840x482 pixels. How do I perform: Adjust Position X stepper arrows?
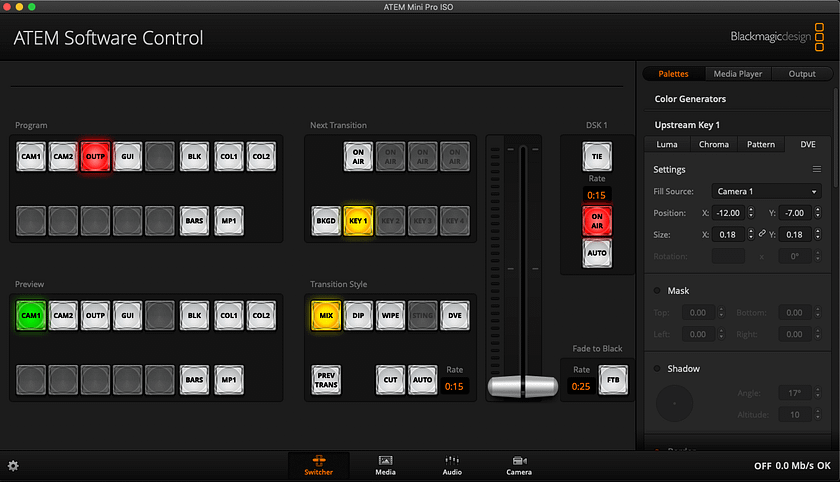[x=751, y=213]
